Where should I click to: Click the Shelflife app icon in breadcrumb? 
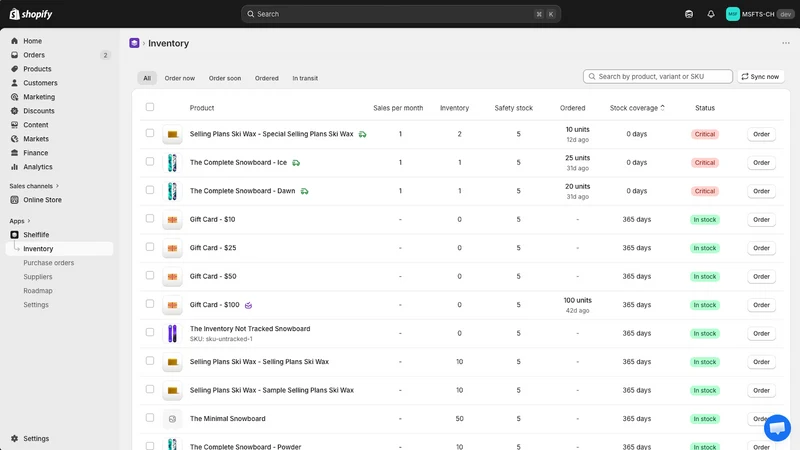[x=134, y=43]
